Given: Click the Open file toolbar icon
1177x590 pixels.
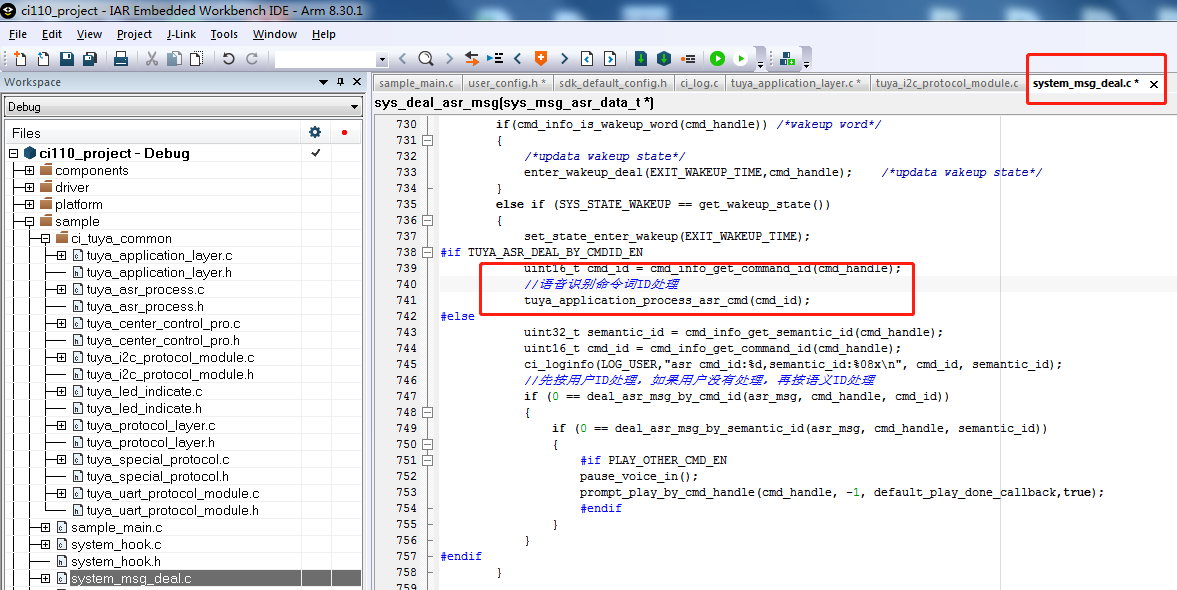Looking at the screenshot, I should (x=44, y=59).
